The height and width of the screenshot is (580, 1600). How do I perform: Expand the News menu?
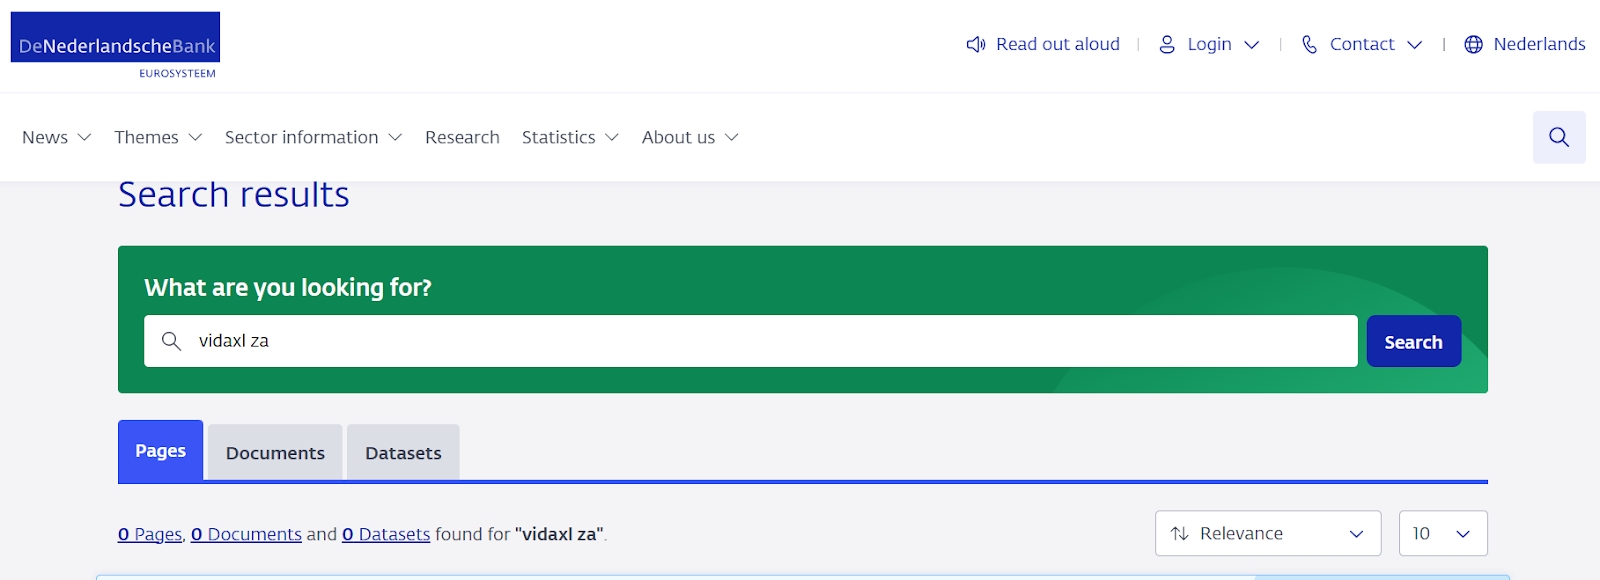click(x=56, y=137)
